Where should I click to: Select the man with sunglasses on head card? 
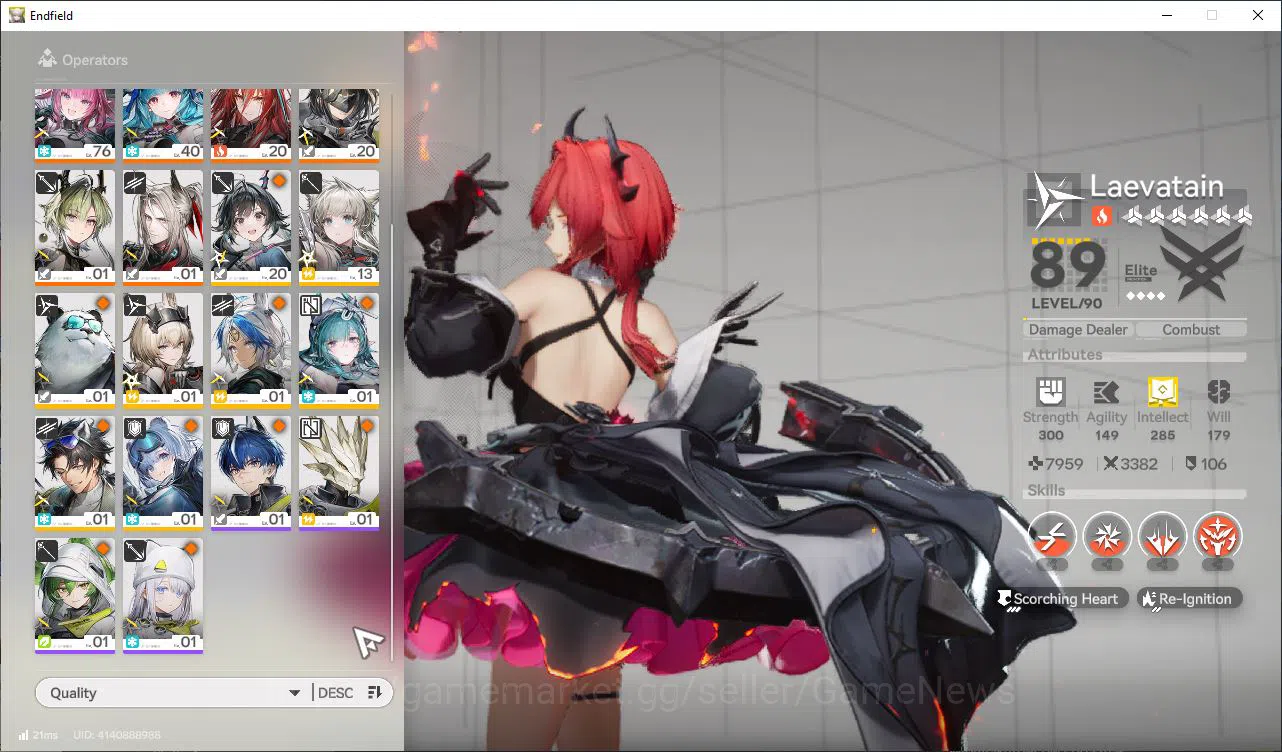tap(75, 473)
